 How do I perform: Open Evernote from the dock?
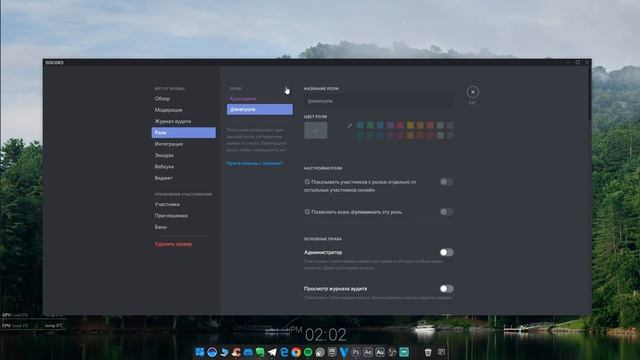[260, 352]
